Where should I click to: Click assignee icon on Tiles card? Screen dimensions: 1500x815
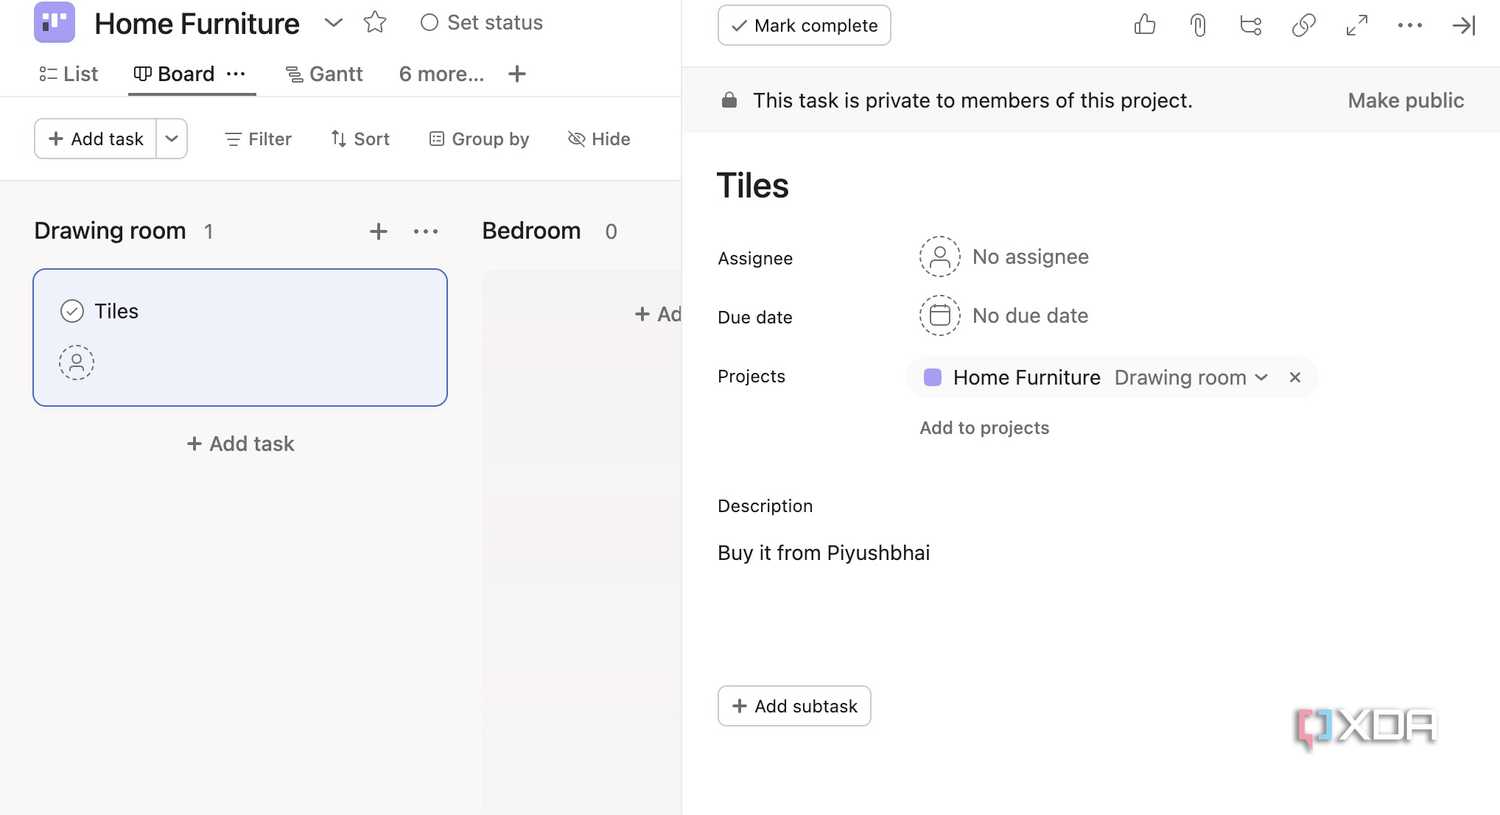[x=76, y=362]
